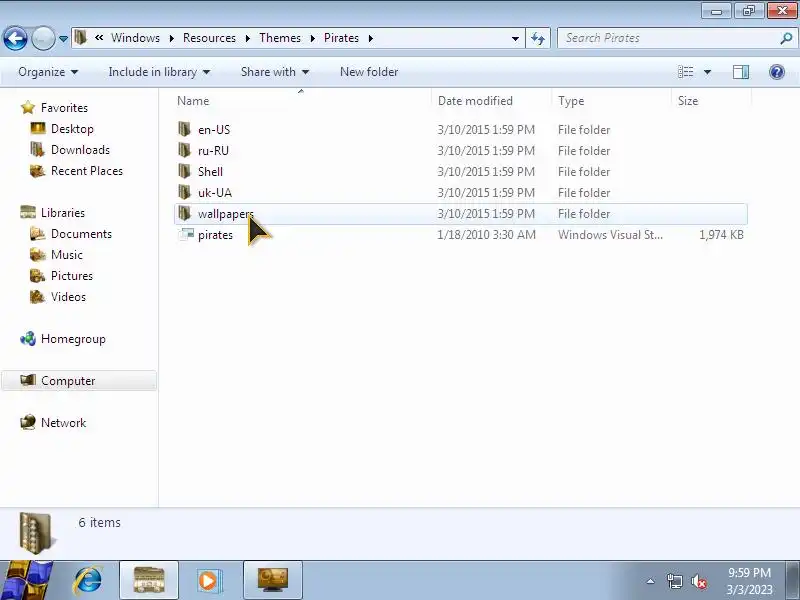The height and width of the screenshot is (600, 800).
Task: Select Libraries in the navigation pane
Action: pyautogui.click(x=63, y=212)
